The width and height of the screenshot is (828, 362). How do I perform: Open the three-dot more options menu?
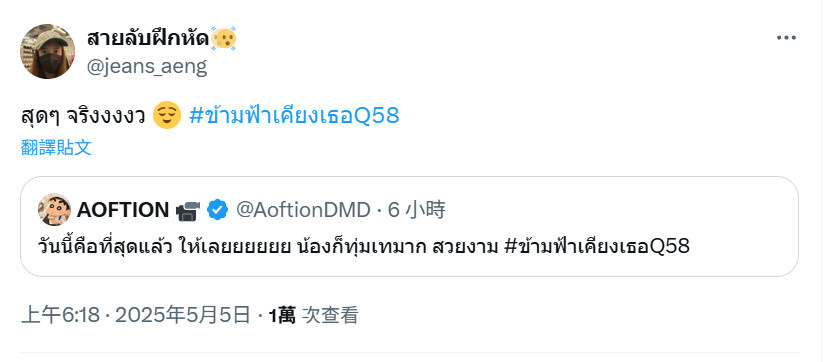[x=786, y=38]
